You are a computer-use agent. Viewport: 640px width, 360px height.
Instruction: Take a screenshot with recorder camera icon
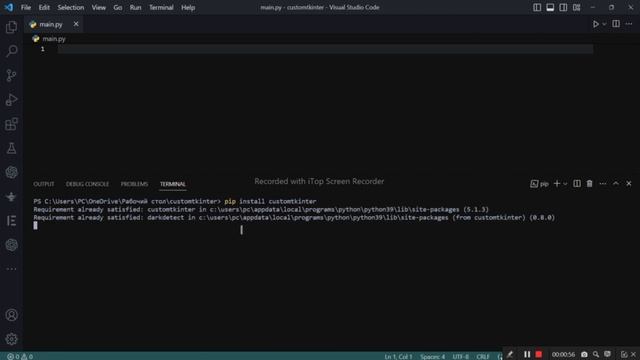click(x=584, y=354)
